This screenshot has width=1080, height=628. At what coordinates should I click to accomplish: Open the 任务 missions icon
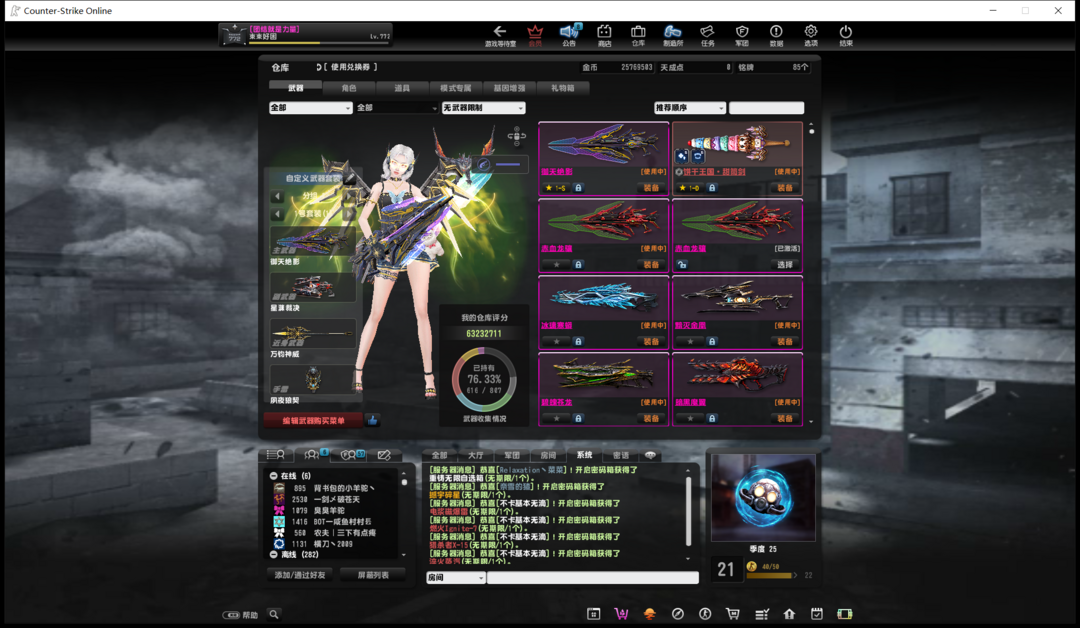click(x=707, y=35)
